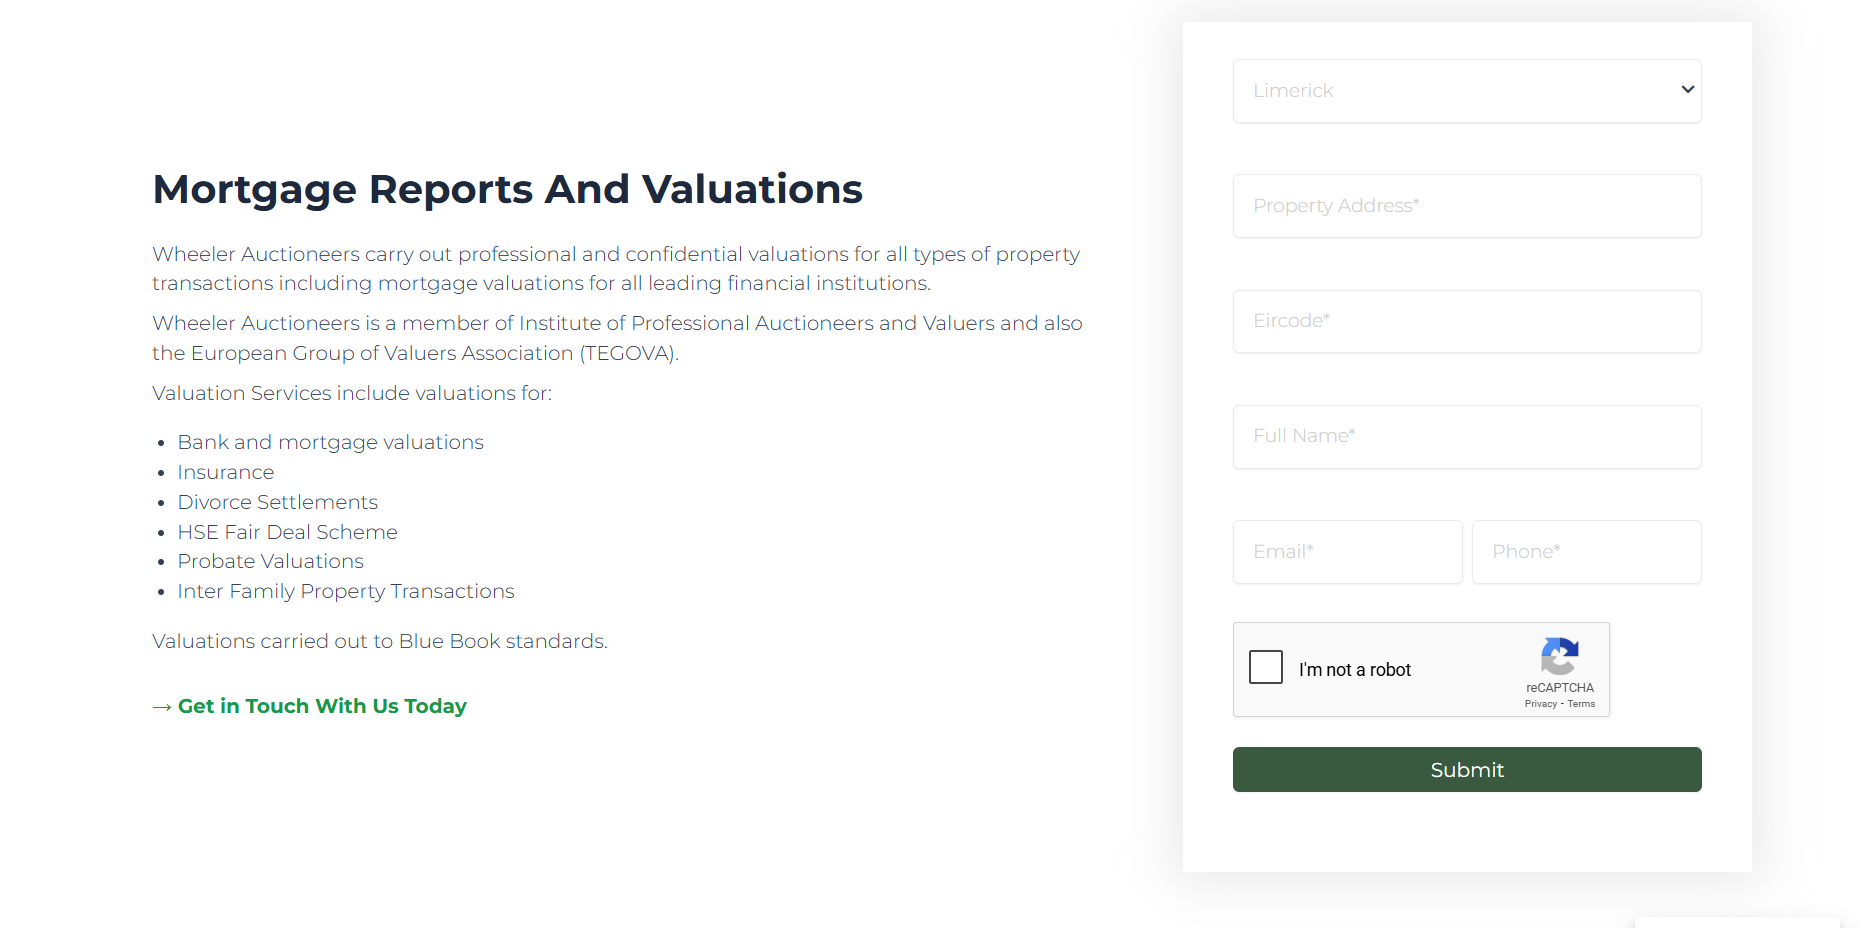Click the Divorce Settlements list item
The height and width of the screenshot is (928, 1870).
point(277,502)
